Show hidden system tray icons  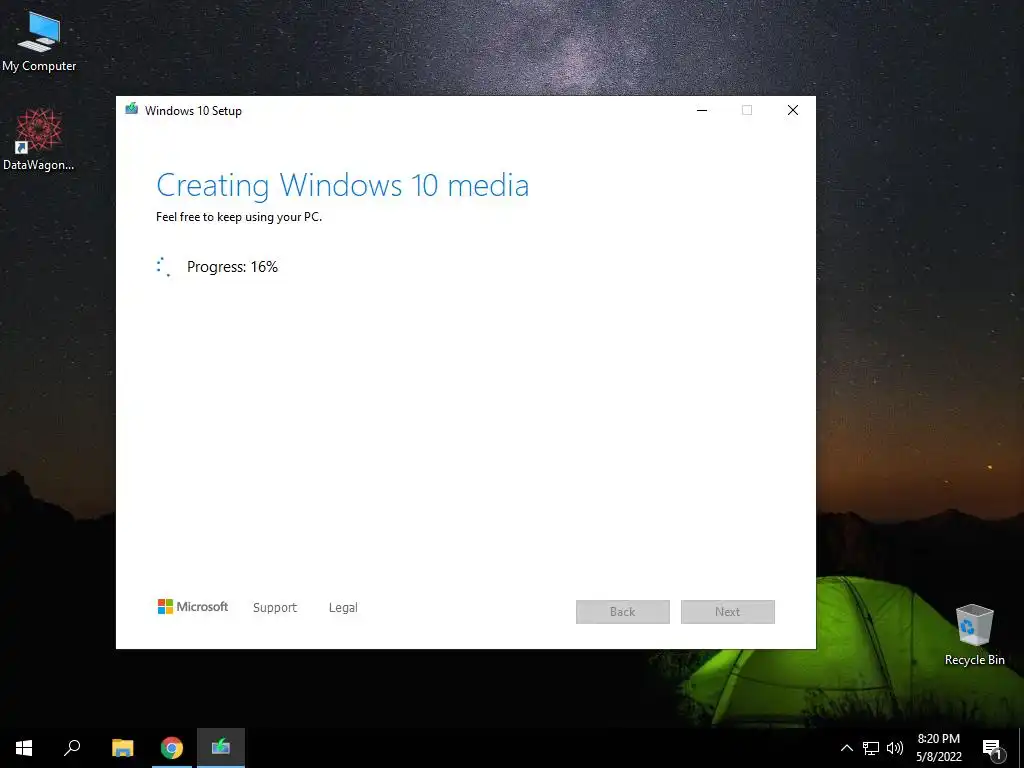click(x=846, y=748)
